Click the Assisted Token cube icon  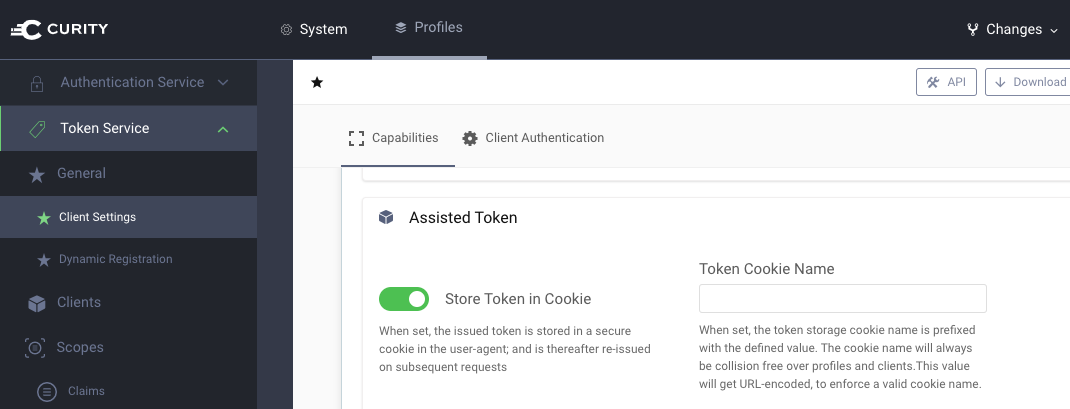386,217
